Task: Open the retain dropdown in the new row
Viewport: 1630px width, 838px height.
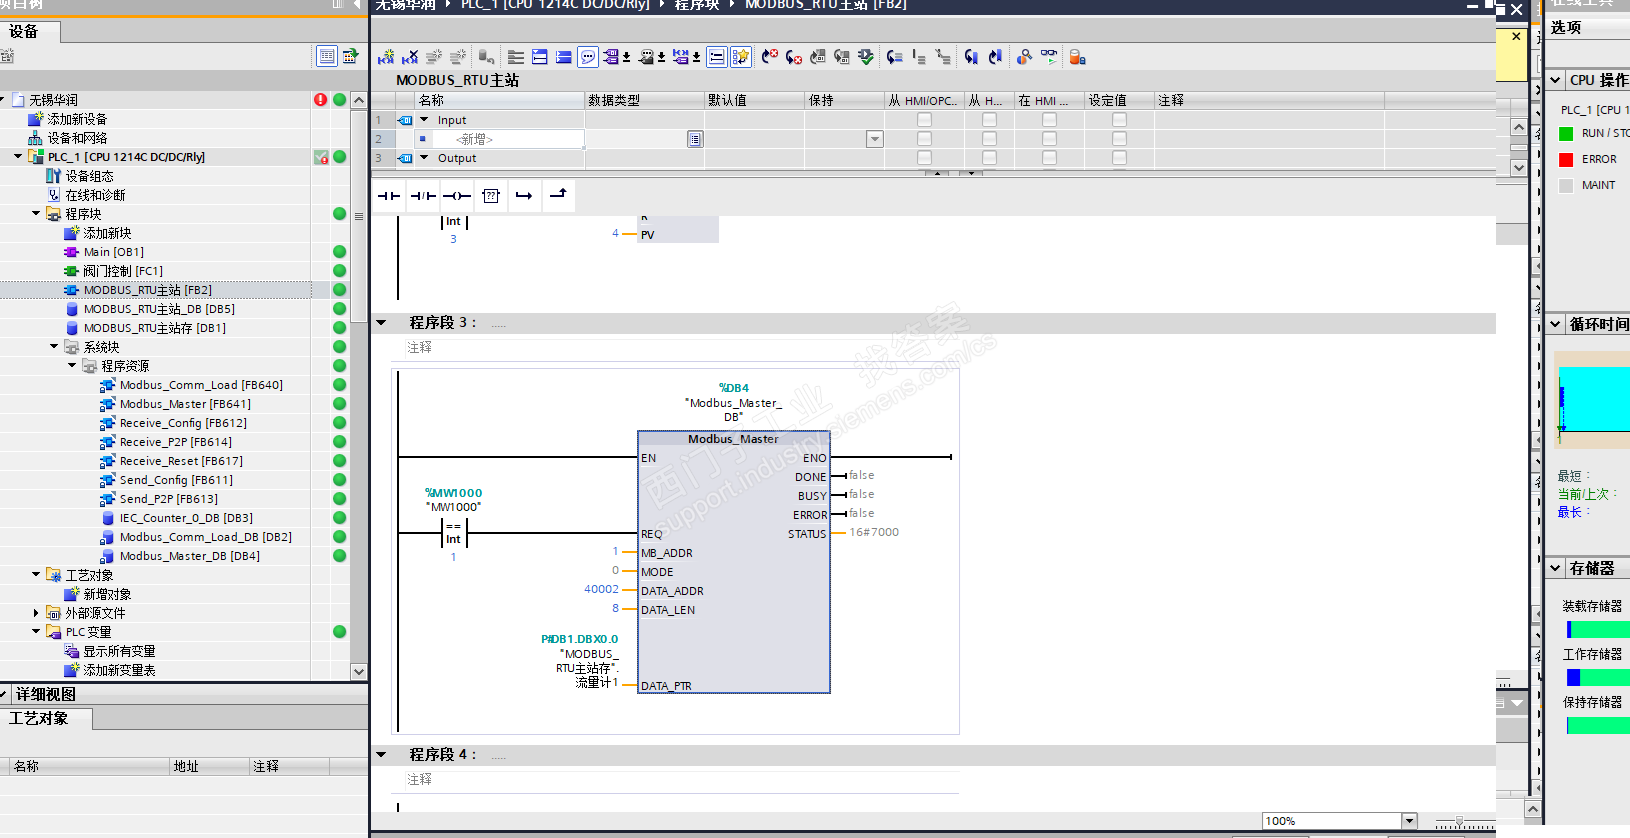Action: 875,139
